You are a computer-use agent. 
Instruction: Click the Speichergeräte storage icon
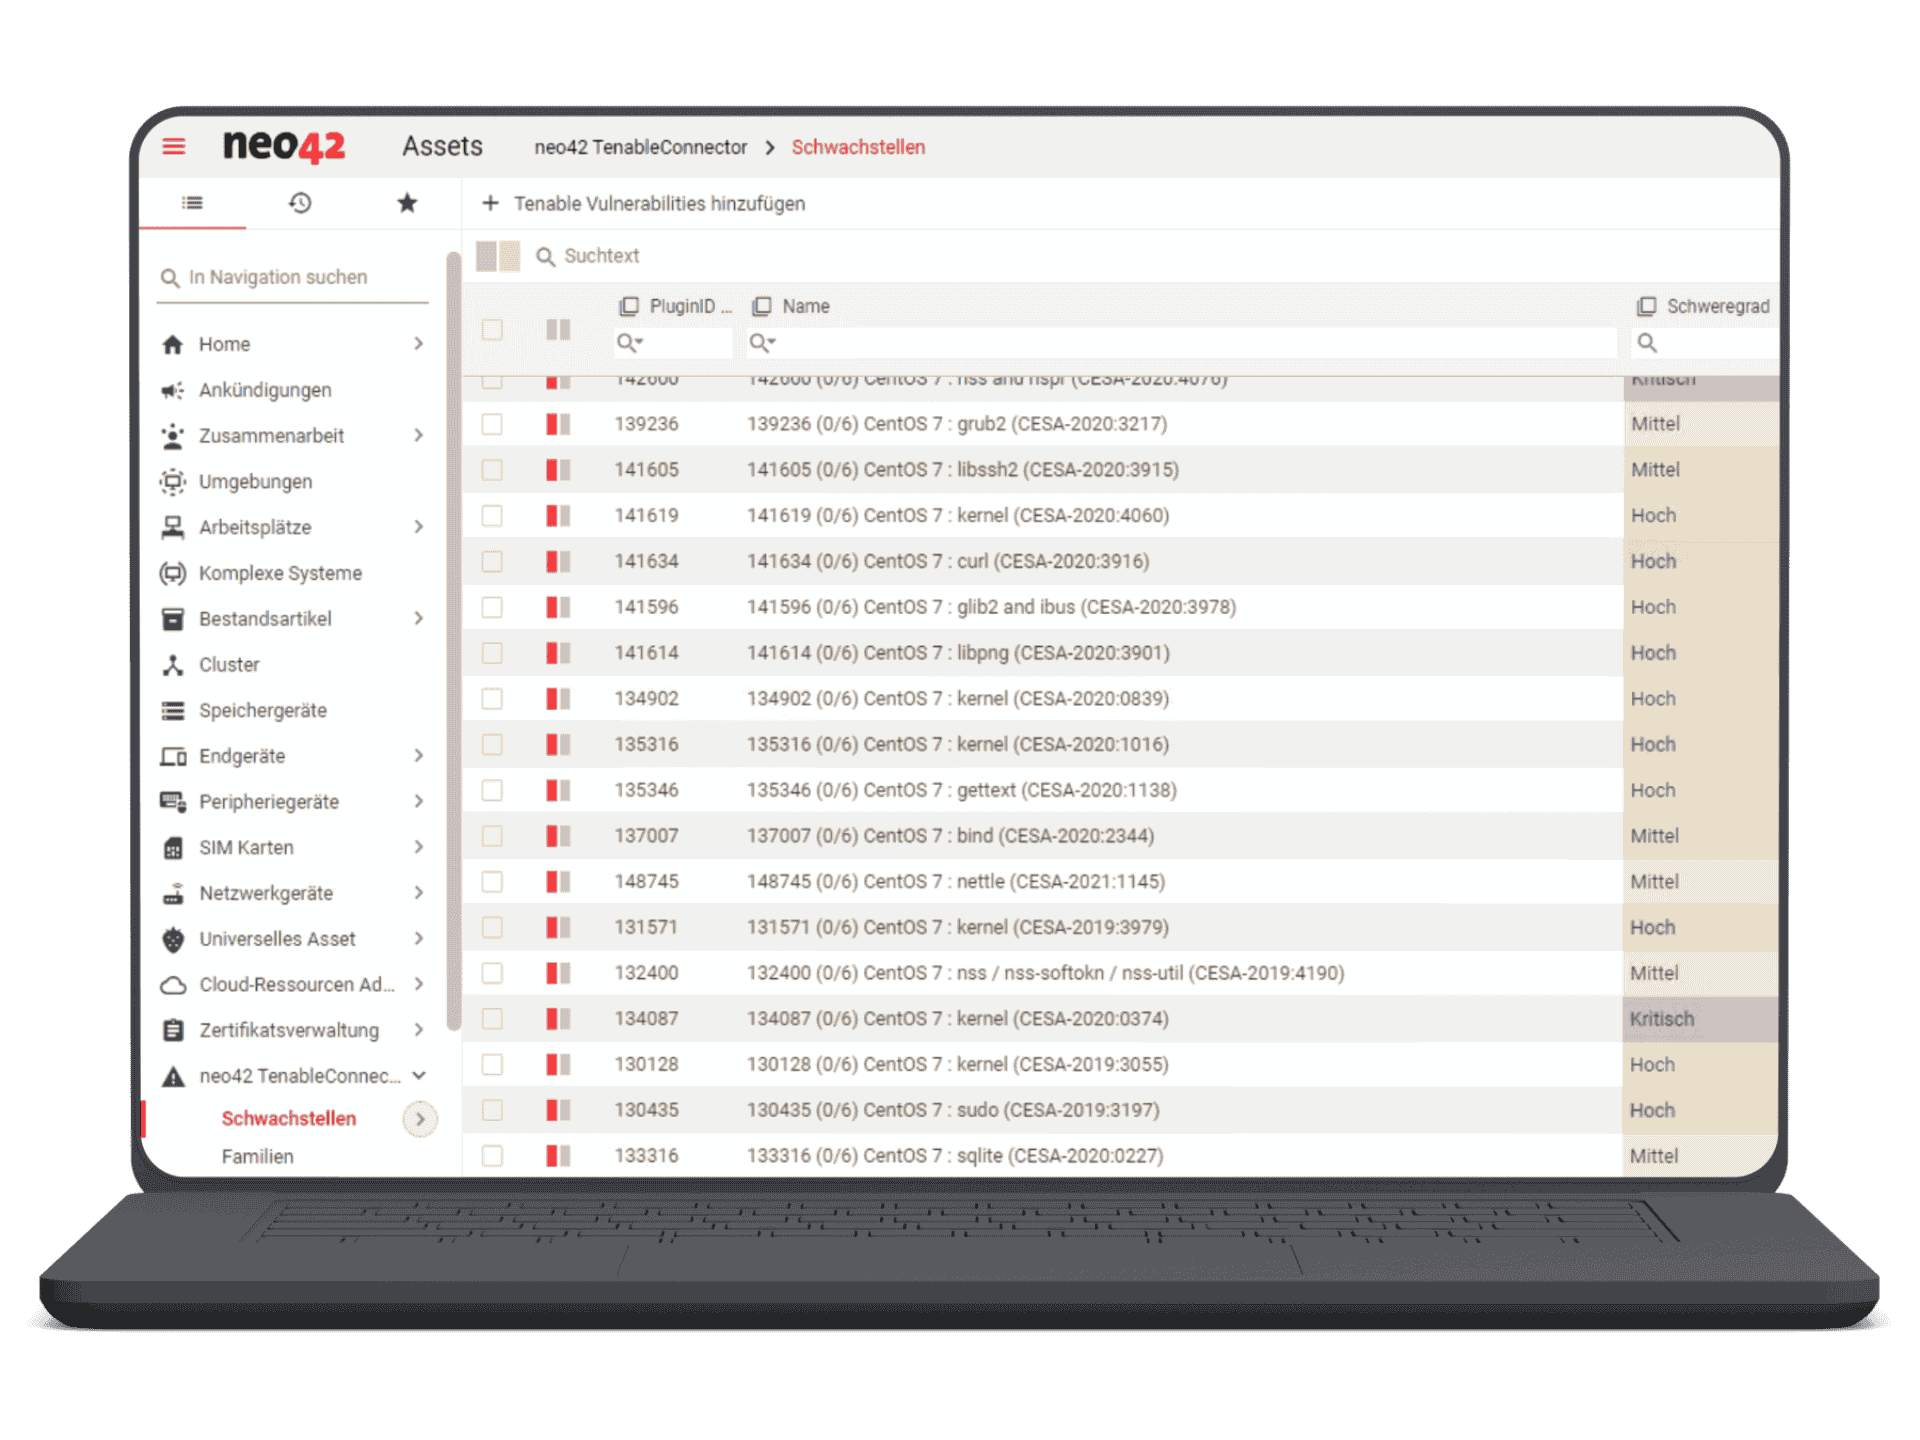click(x=173, y=711)
